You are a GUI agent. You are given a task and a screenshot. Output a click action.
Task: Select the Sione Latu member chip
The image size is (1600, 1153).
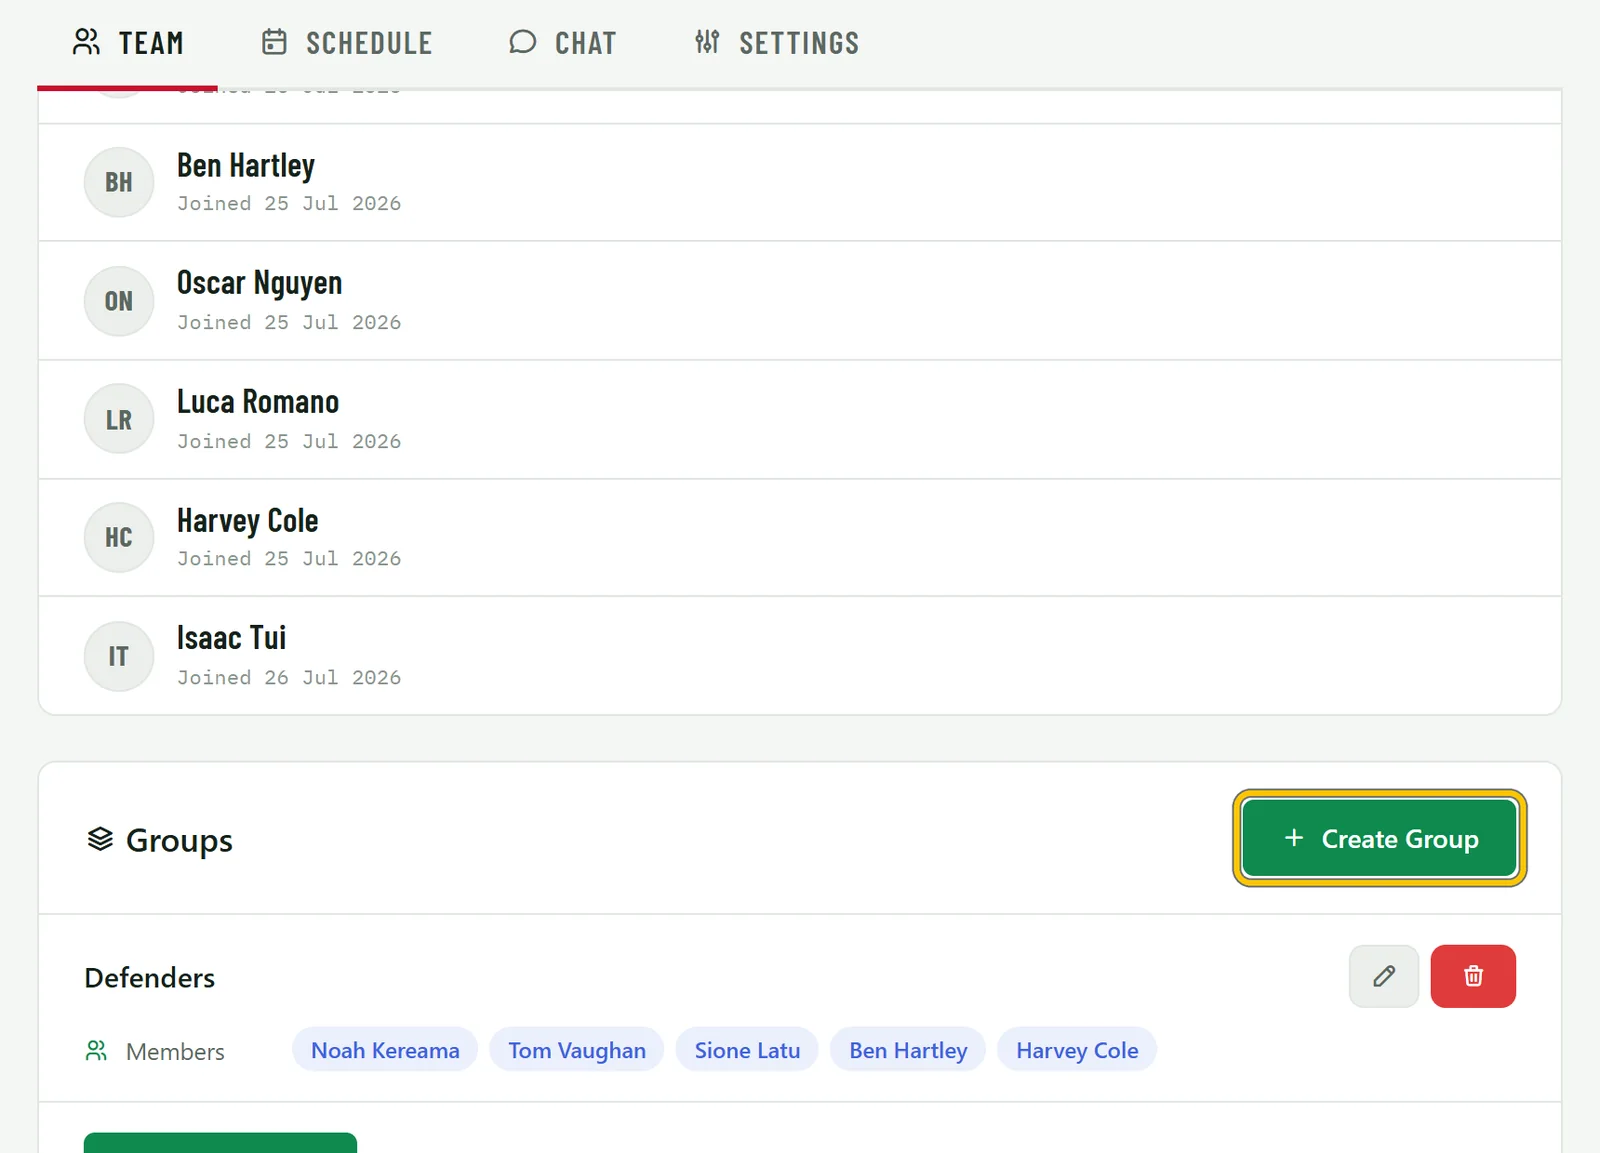pos(747,1050)
